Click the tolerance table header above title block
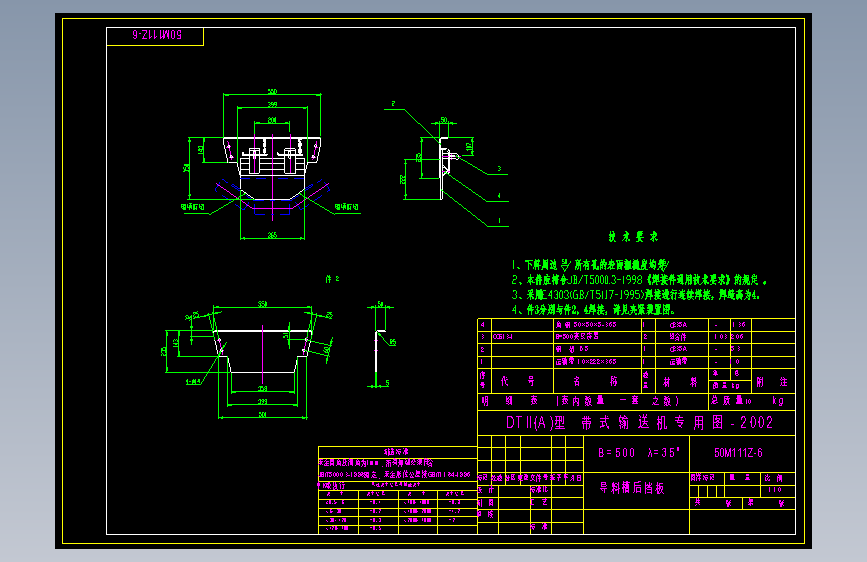The image size is (867, 562). click(x=396, y=452)
